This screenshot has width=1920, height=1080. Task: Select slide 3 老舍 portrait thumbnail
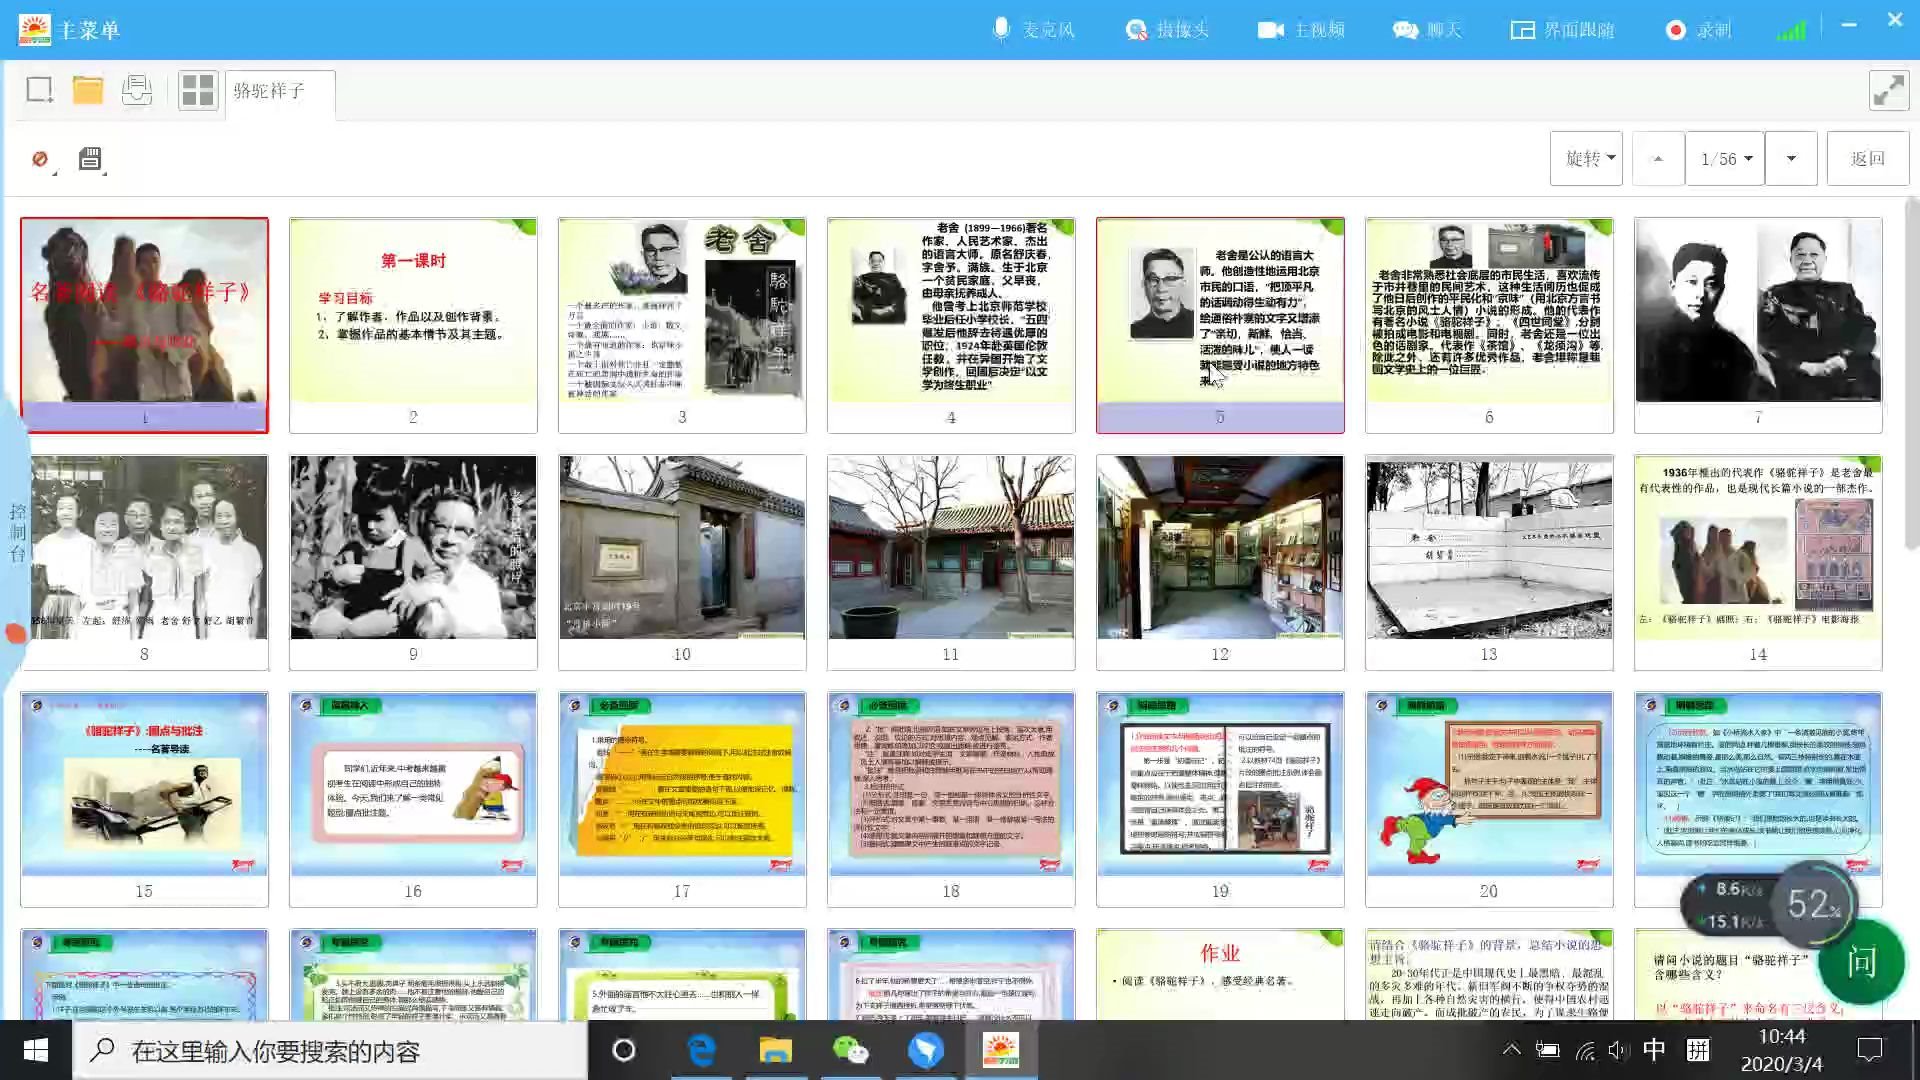coord(682,325)
